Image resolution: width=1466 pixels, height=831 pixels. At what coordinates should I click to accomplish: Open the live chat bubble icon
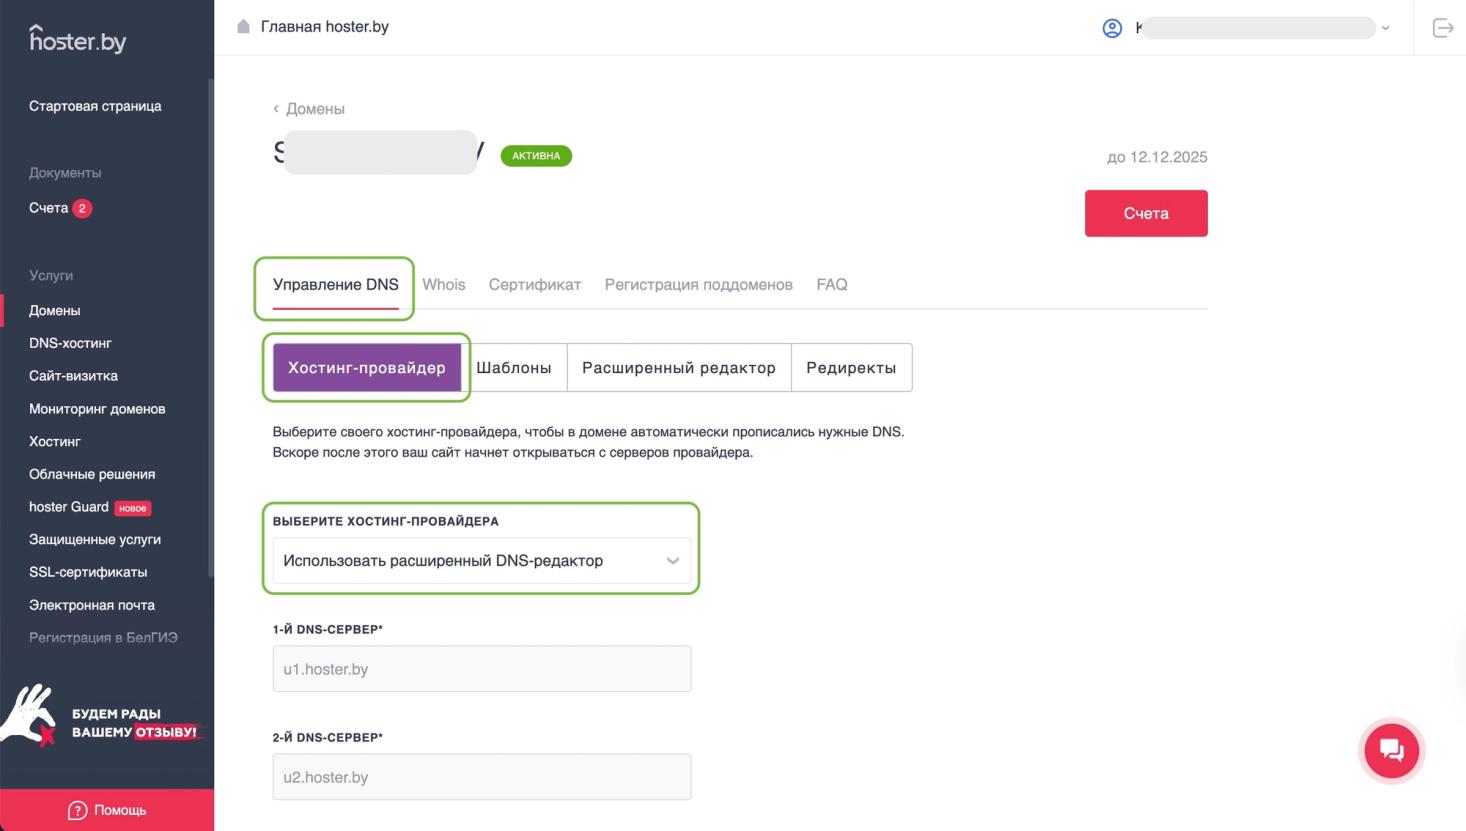click(1392, 750)
